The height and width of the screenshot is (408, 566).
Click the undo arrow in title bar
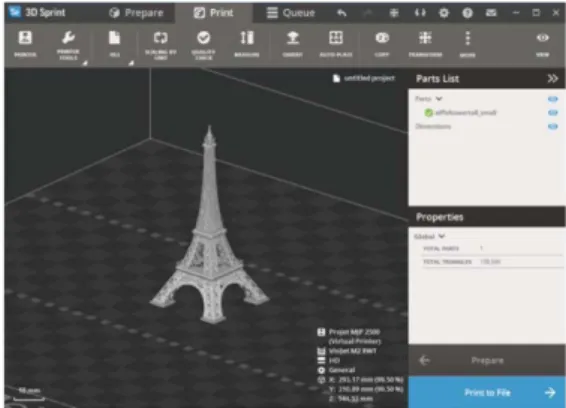click(x=341, y=13)
